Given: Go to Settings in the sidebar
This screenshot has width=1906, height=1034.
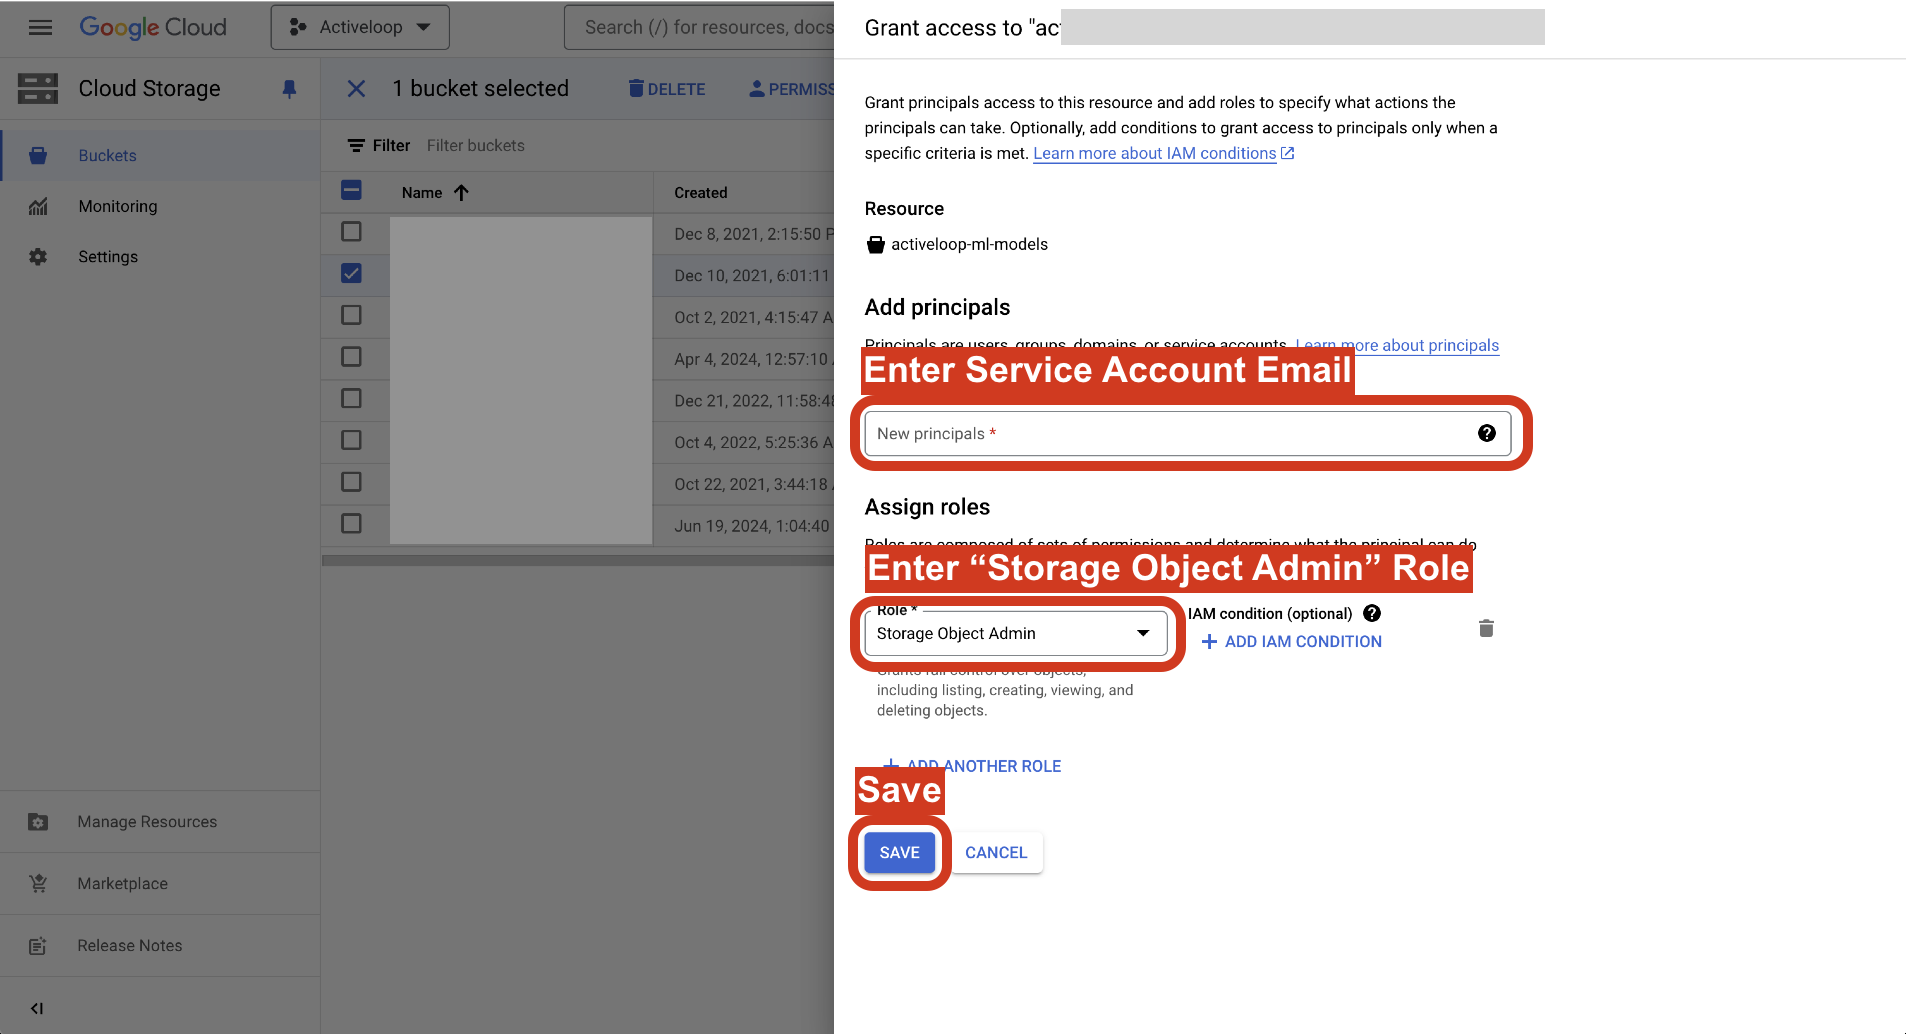Looking at the screenshot, I should 108,257.
